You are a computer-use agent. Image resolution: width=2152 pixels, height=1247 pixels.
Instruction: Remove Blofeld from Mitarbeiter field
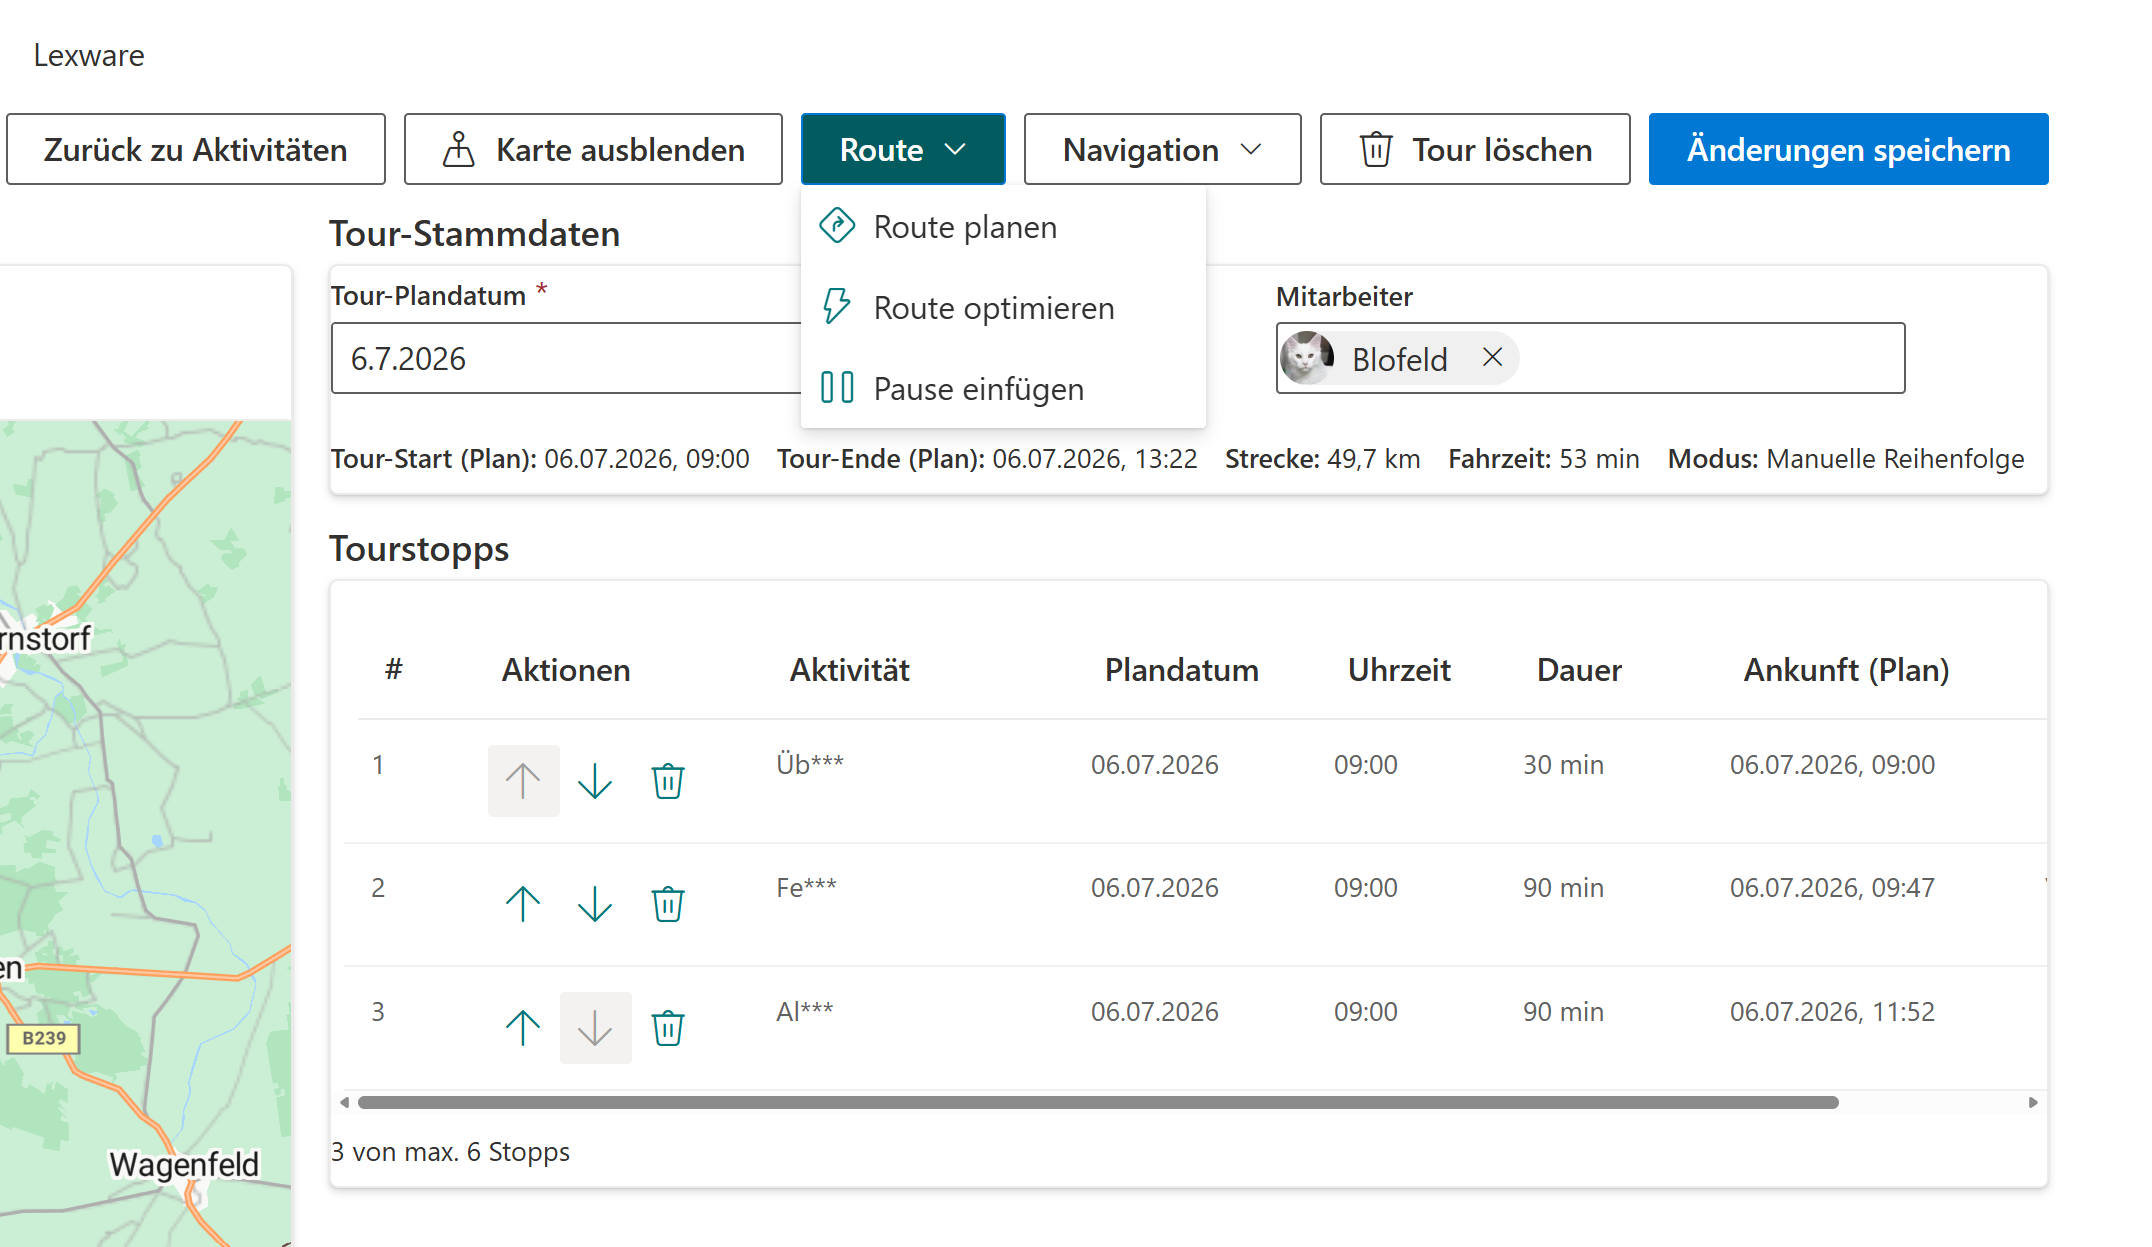tap(1492, 357)
